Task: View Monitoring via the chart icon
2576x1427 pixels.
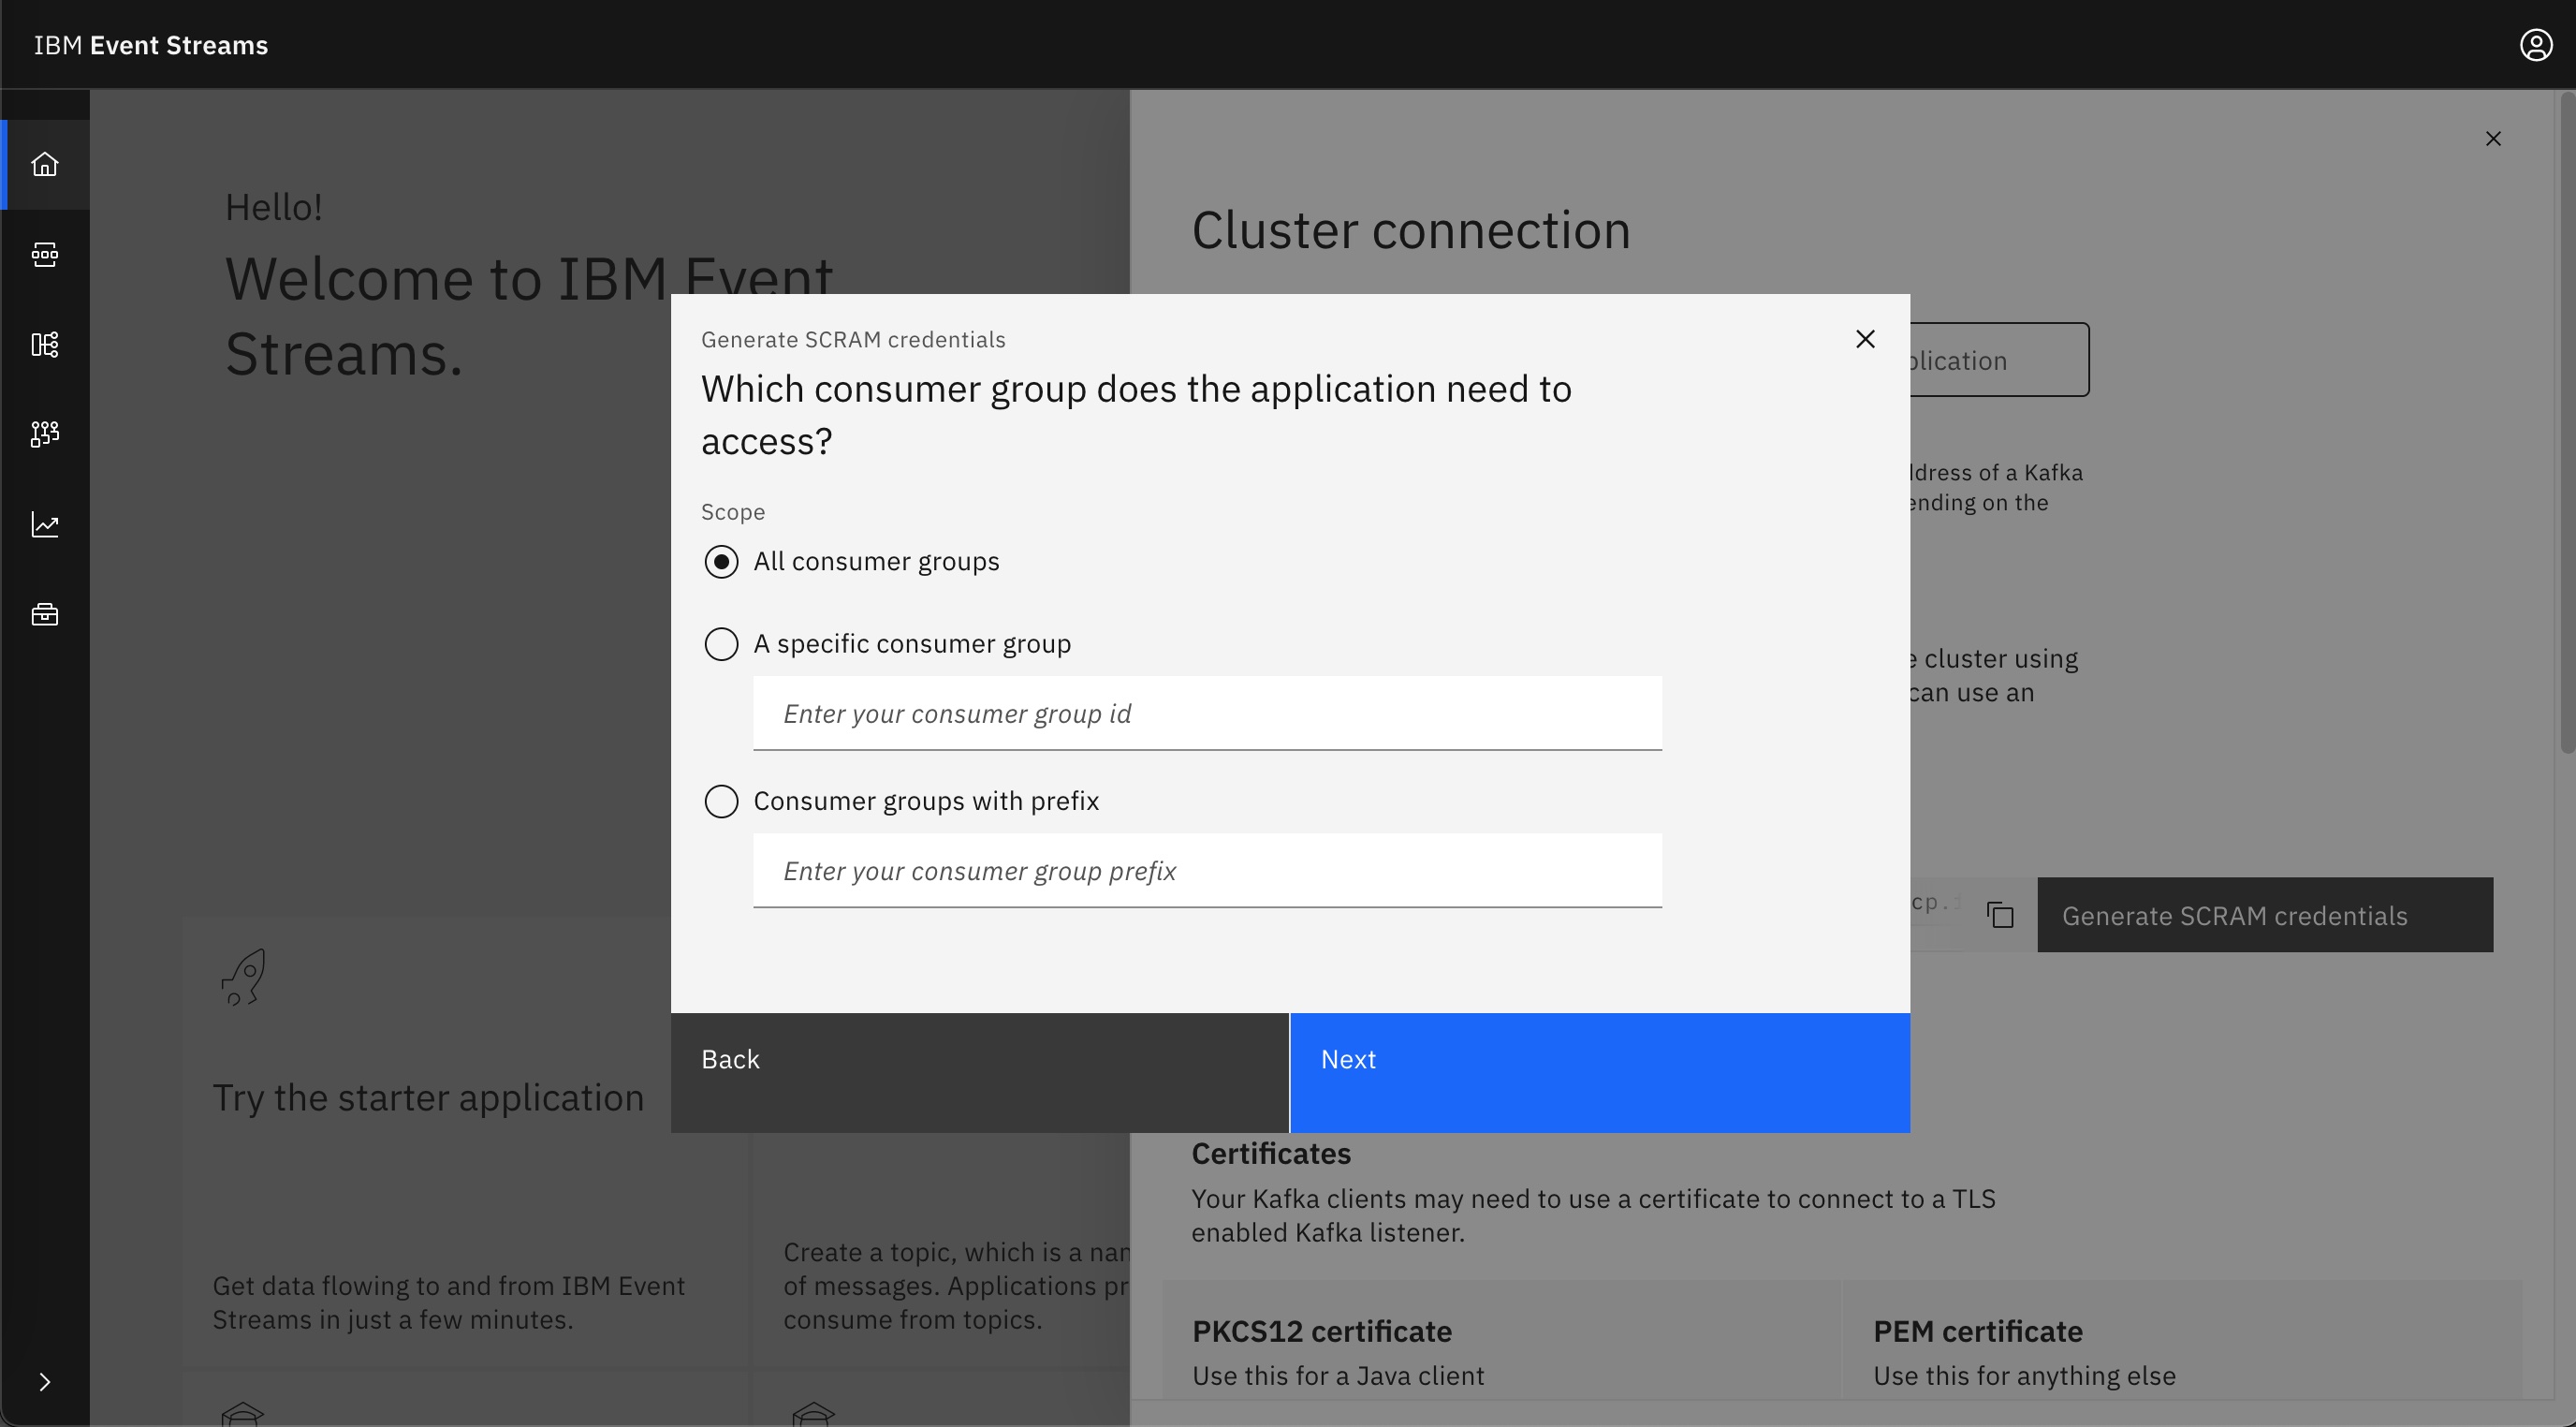Action: click(x=45, y=524)
